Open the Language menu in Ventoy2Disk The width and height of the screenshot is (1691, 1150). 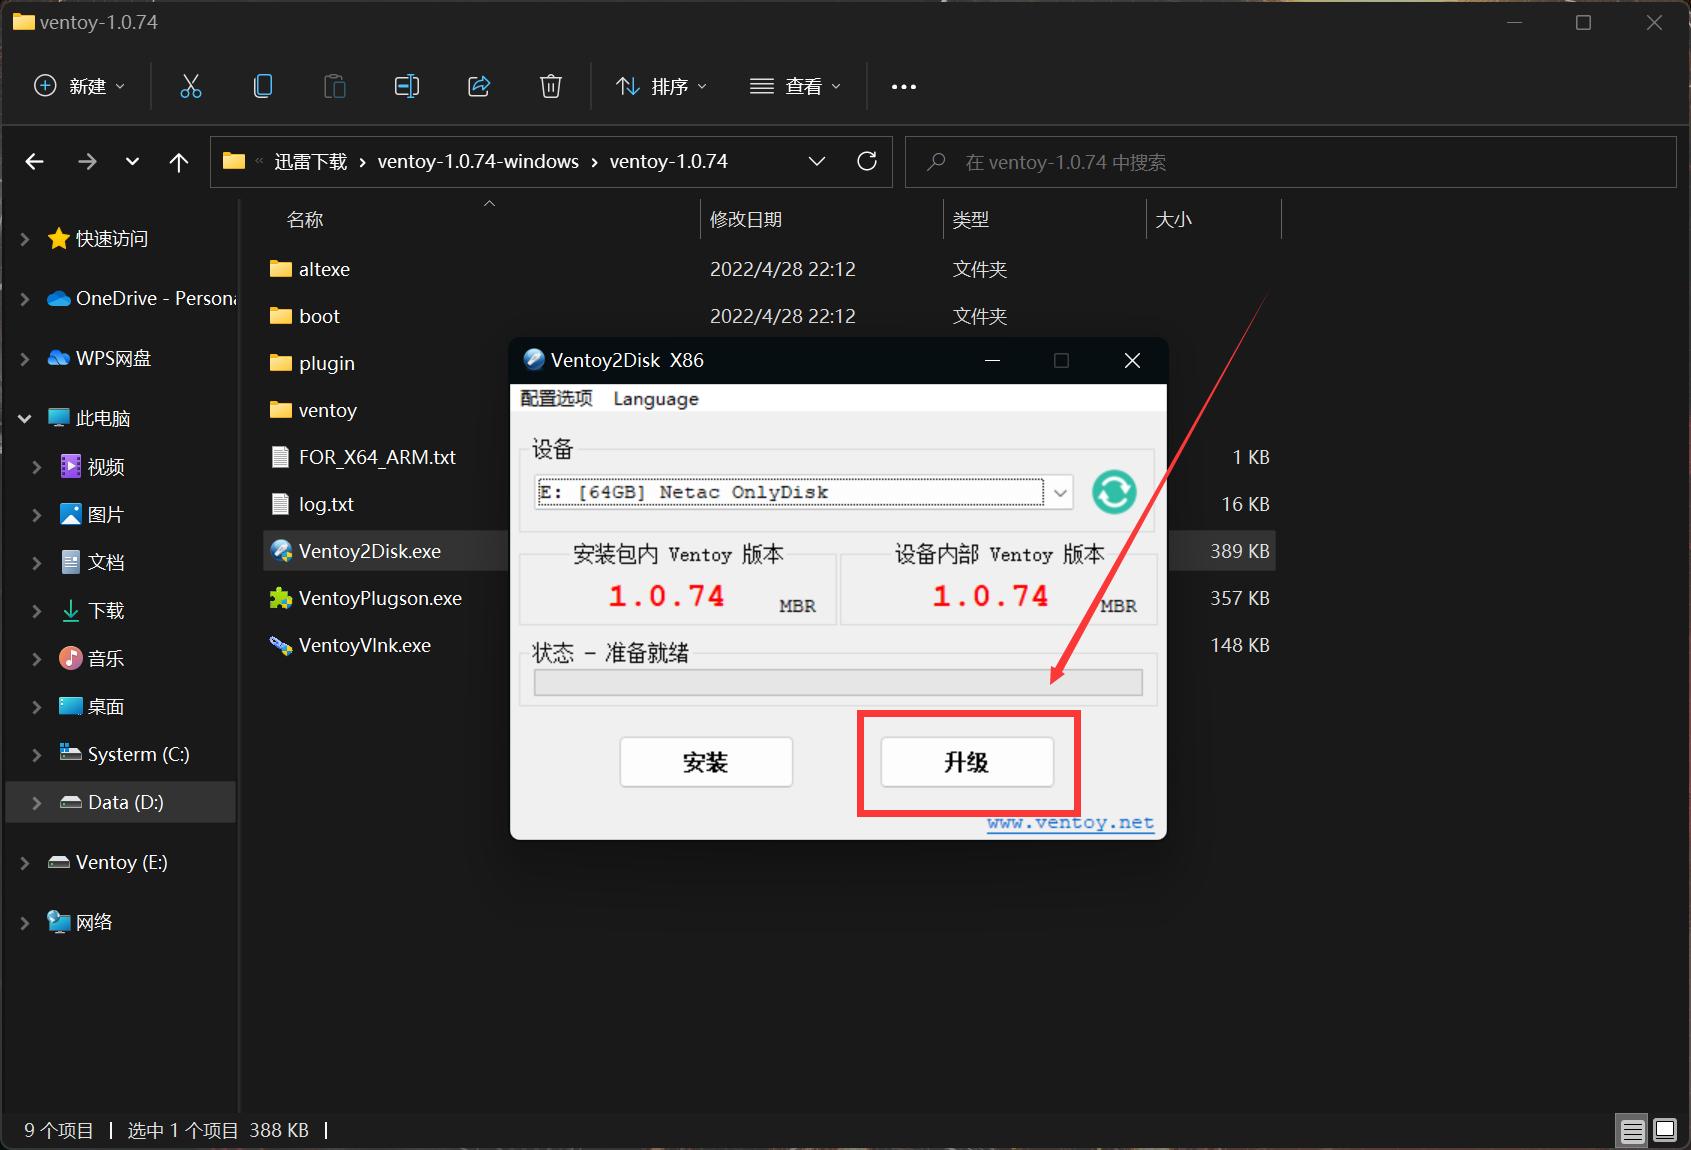click(x=655, y=398)
